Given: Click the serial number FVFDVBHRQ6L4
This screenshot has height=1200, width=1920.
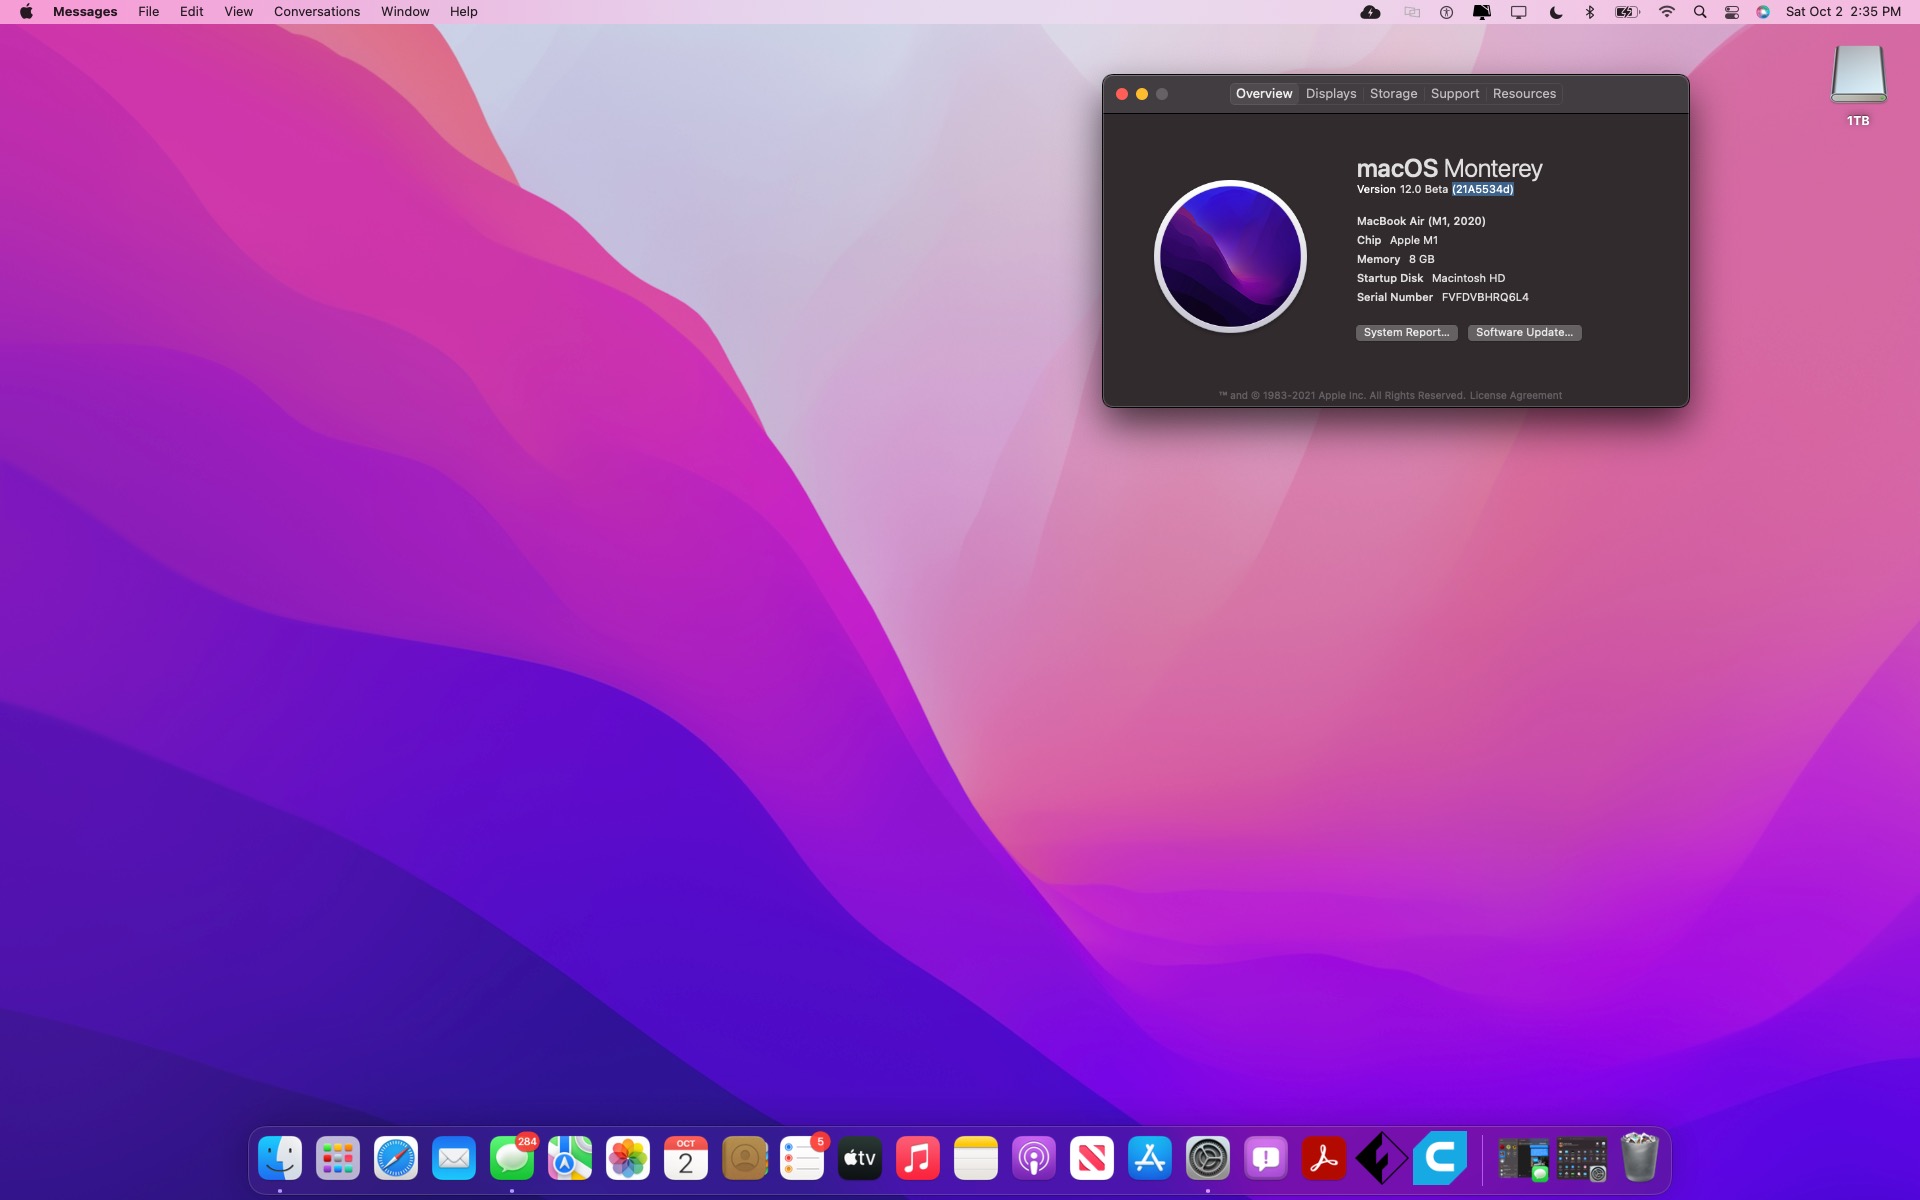Looking at the screenshot, I should point(1485,298).
